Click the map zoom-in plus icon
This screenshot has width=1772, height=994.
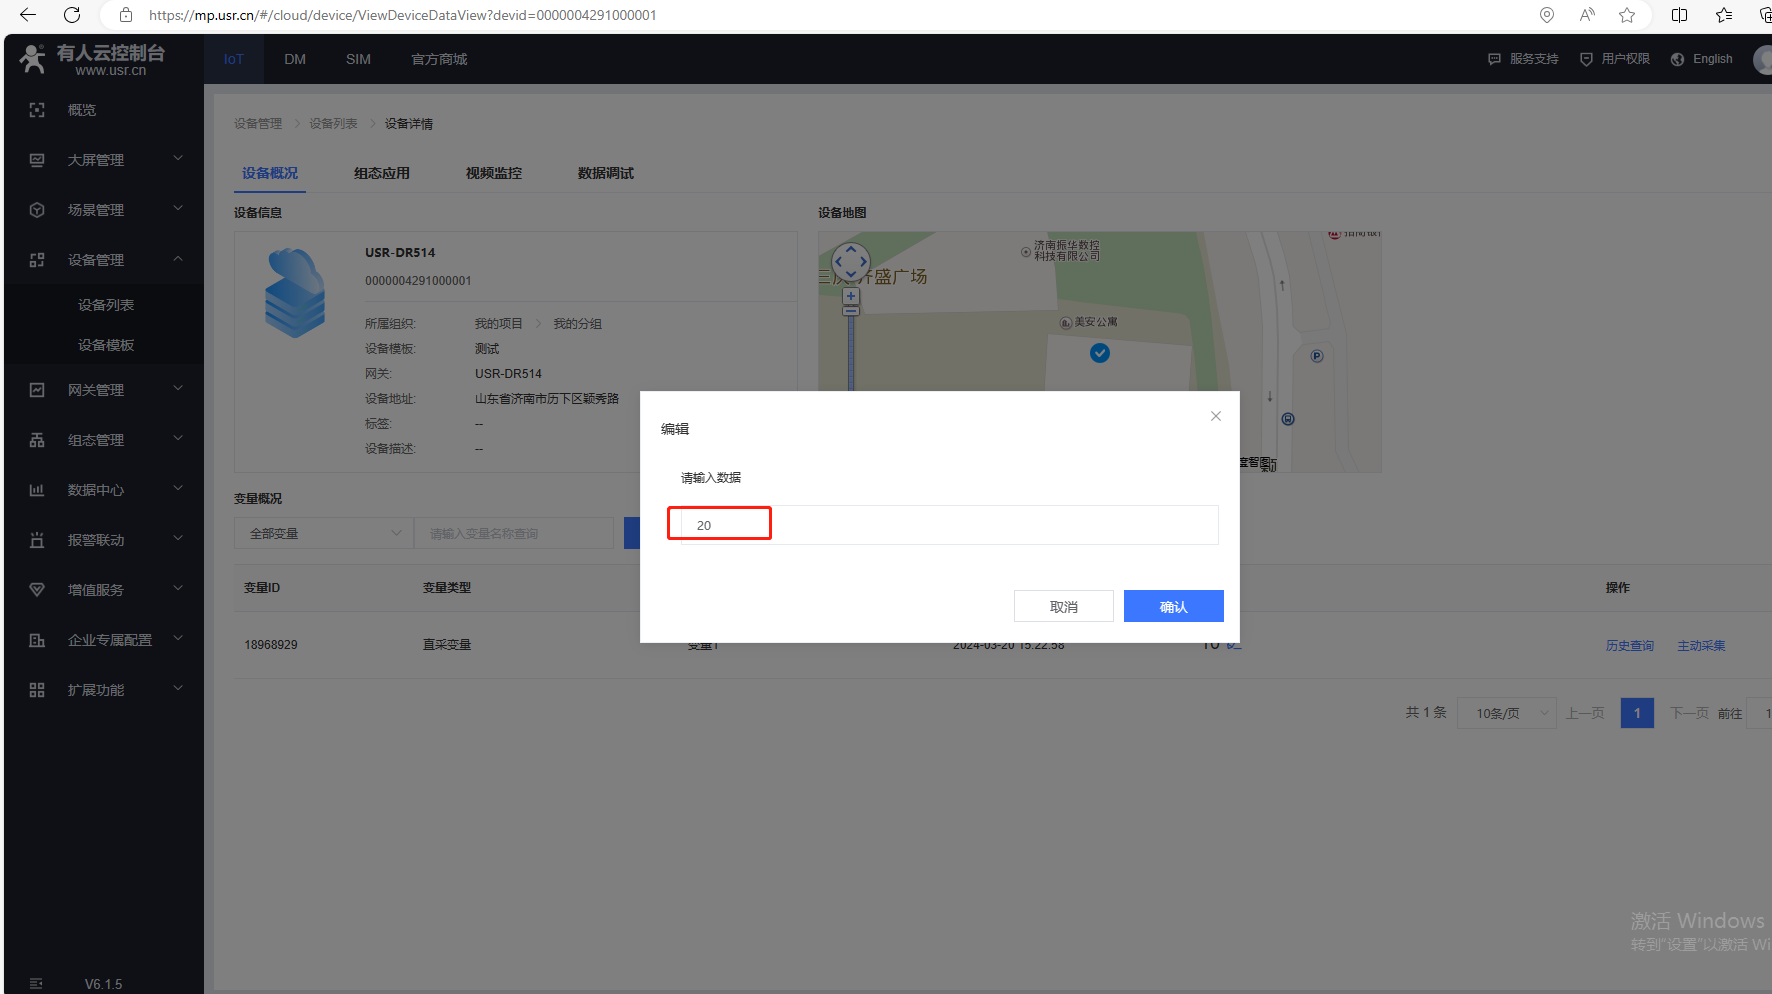(x=851, y=297)
